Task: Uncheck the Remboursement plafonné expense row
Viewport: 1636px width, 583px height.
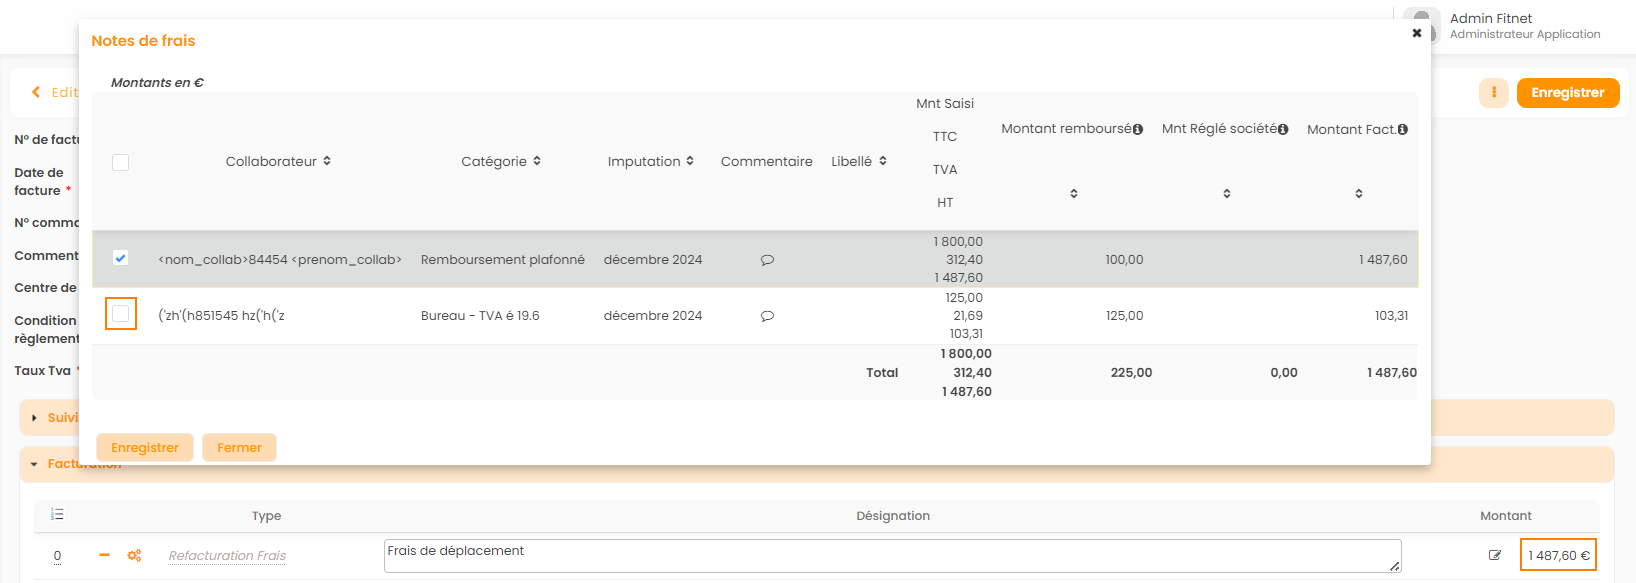Action: click(120, 258)
